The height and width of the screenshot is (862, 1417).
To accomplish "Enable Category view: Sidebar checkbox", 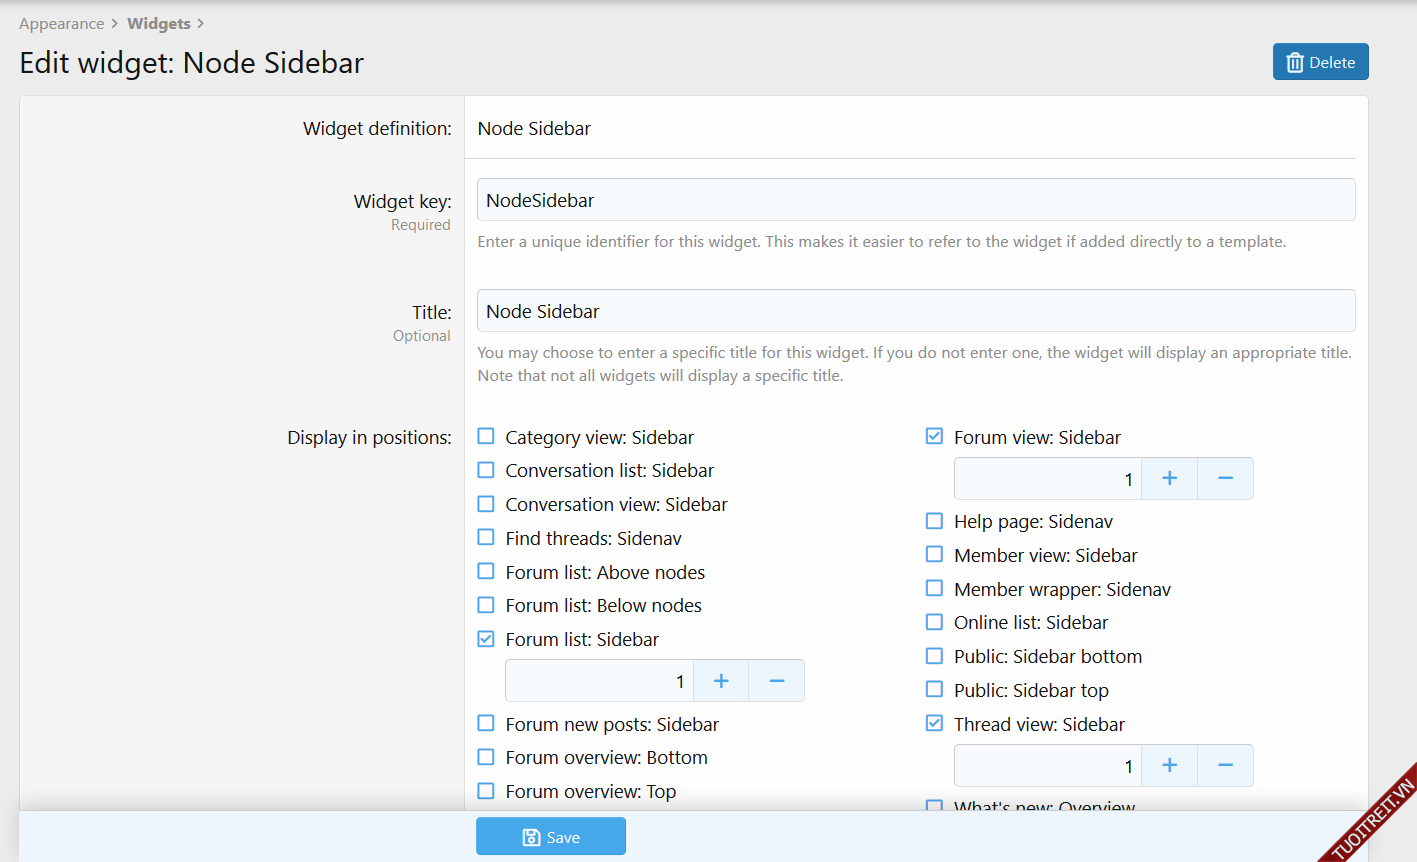I will pyautogui.click(x=486, y=437).
